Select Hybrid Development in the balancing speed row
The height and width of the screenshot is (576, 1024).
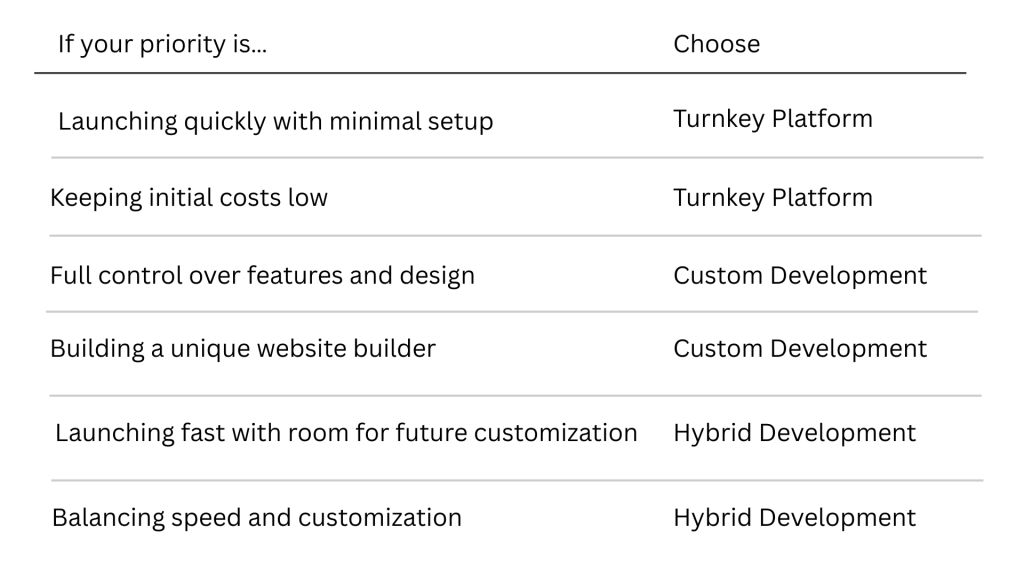[x=794, y=518]
